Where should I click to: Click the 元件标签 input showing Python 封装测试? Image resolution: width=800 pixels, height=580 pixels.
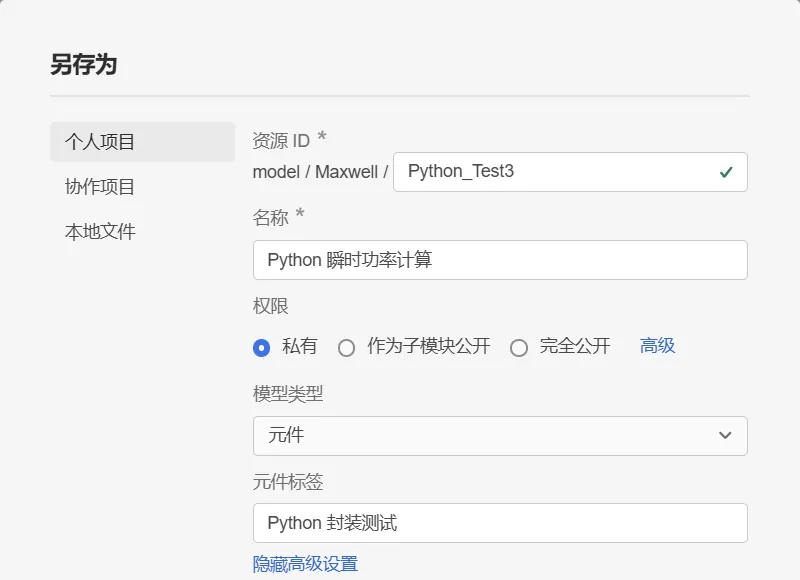click(x=500, y=522)
